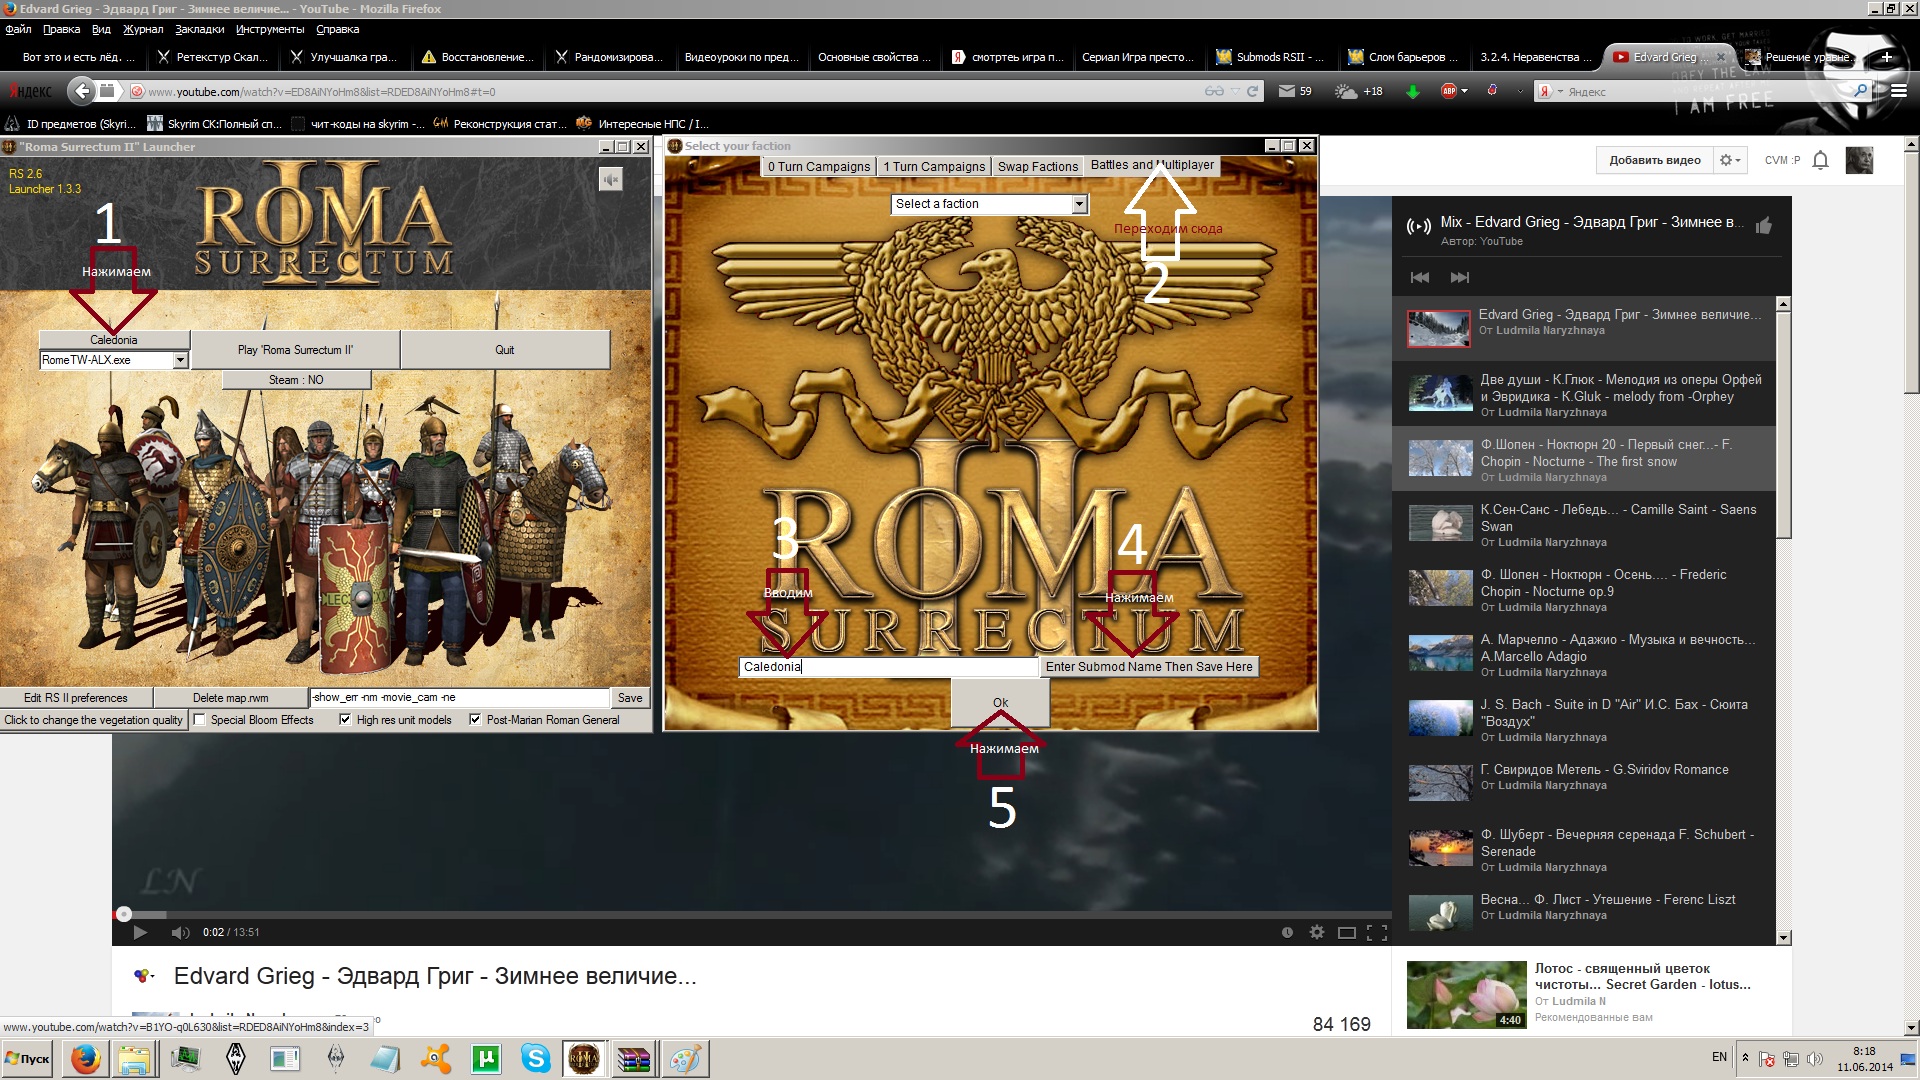Open WinRAR from the taskbar

point(634,1058)
